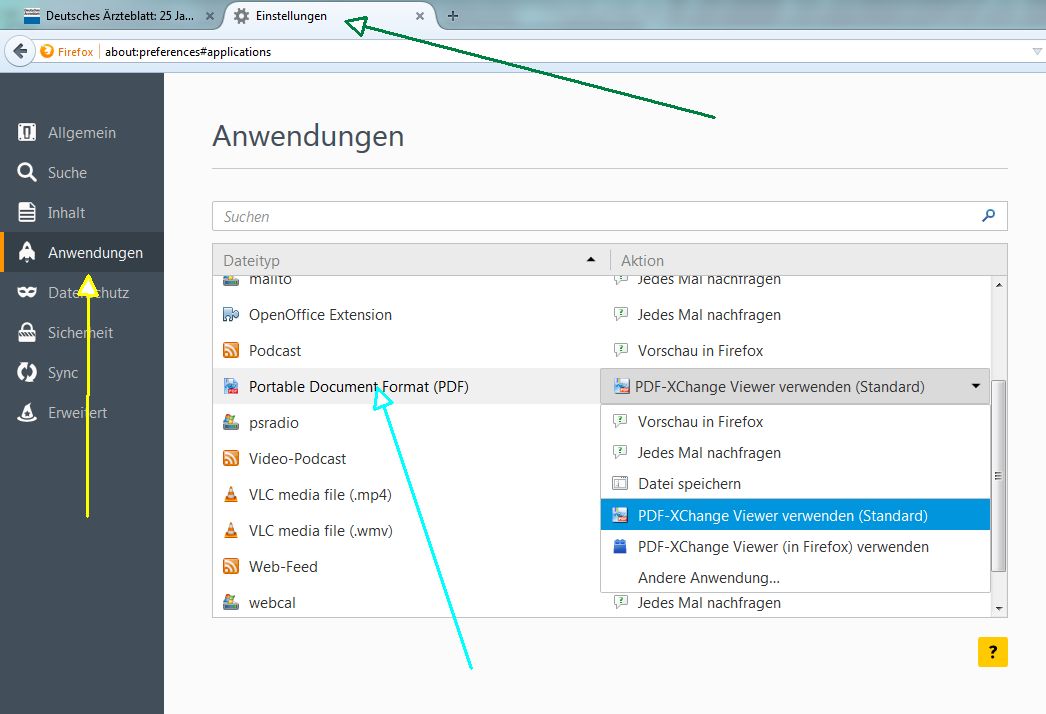Choose Andere Anwendung... option
The image size is (1046, 714).
click(x=795, y=577)
